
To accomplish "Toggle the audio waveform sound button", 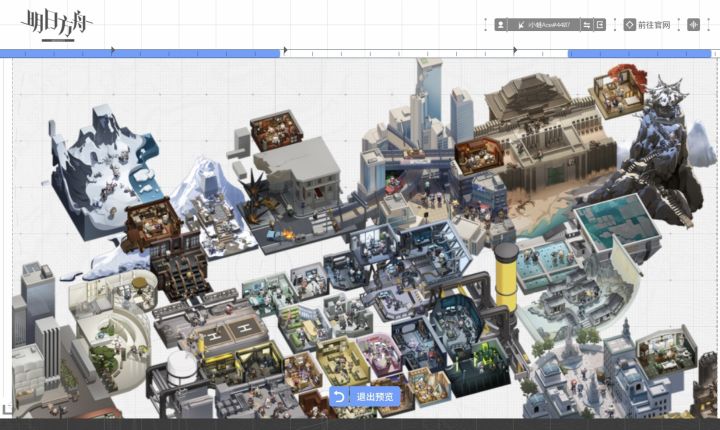I will (693, 25).
